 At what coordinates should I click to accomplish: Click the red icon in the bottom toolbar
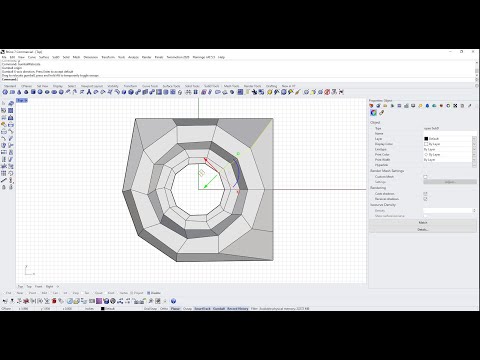(x=54, y=301)
